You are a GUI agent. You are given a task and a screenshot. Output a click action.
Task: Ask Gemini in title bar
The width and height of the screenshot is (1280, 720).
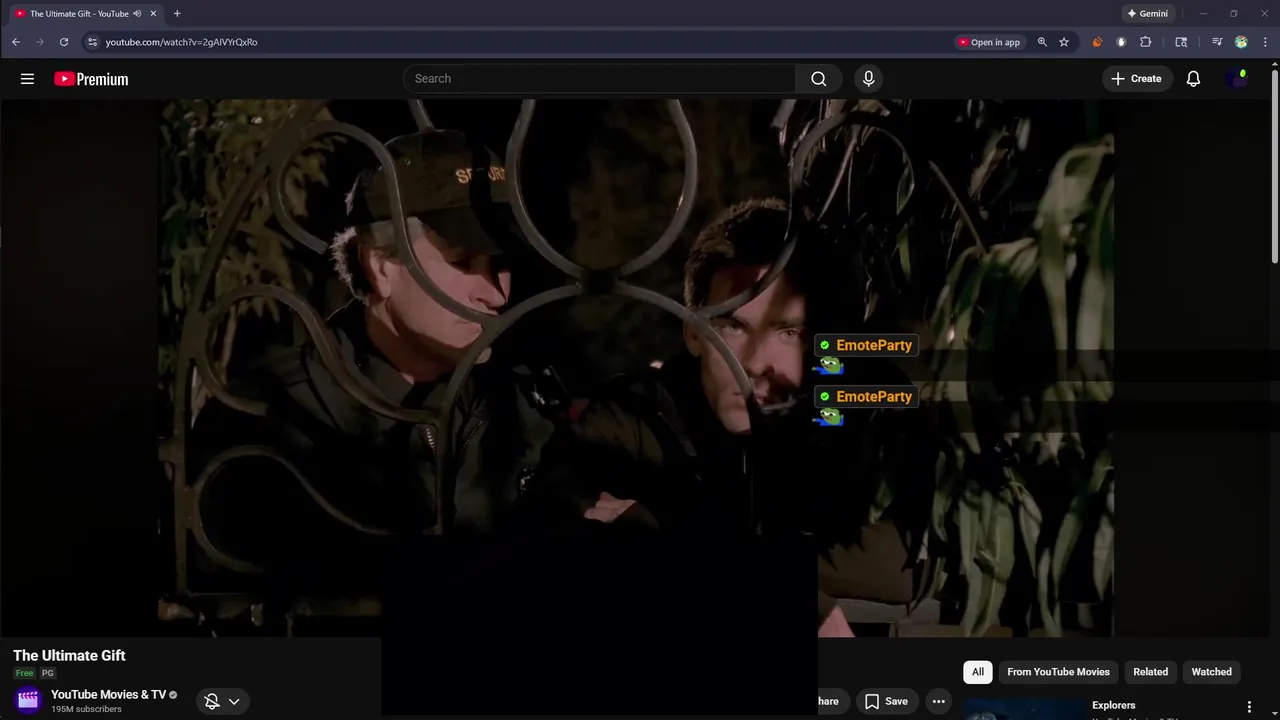pyautogui.click(x=1147, y=14)
